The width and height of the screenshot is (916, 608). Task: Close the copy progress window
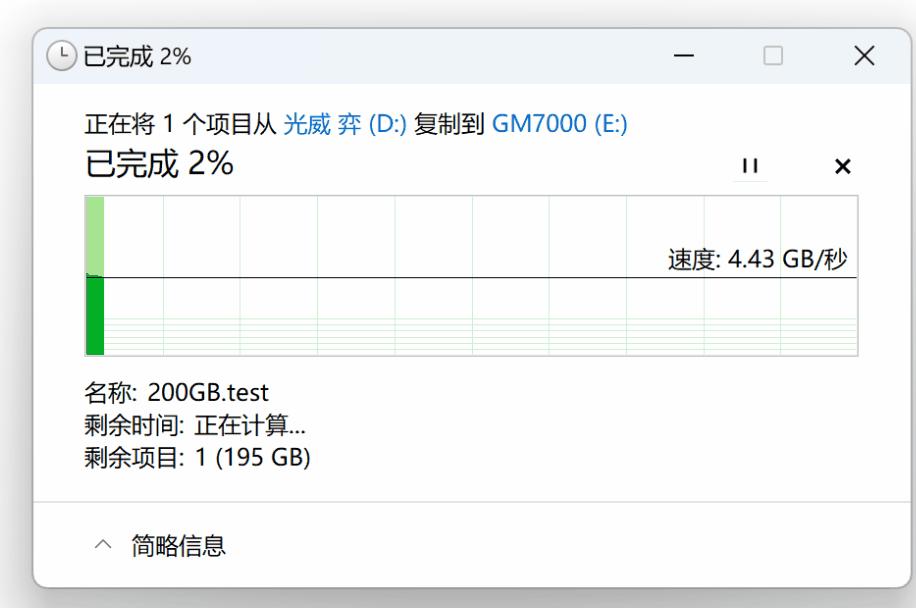click(x=864, y=57)
